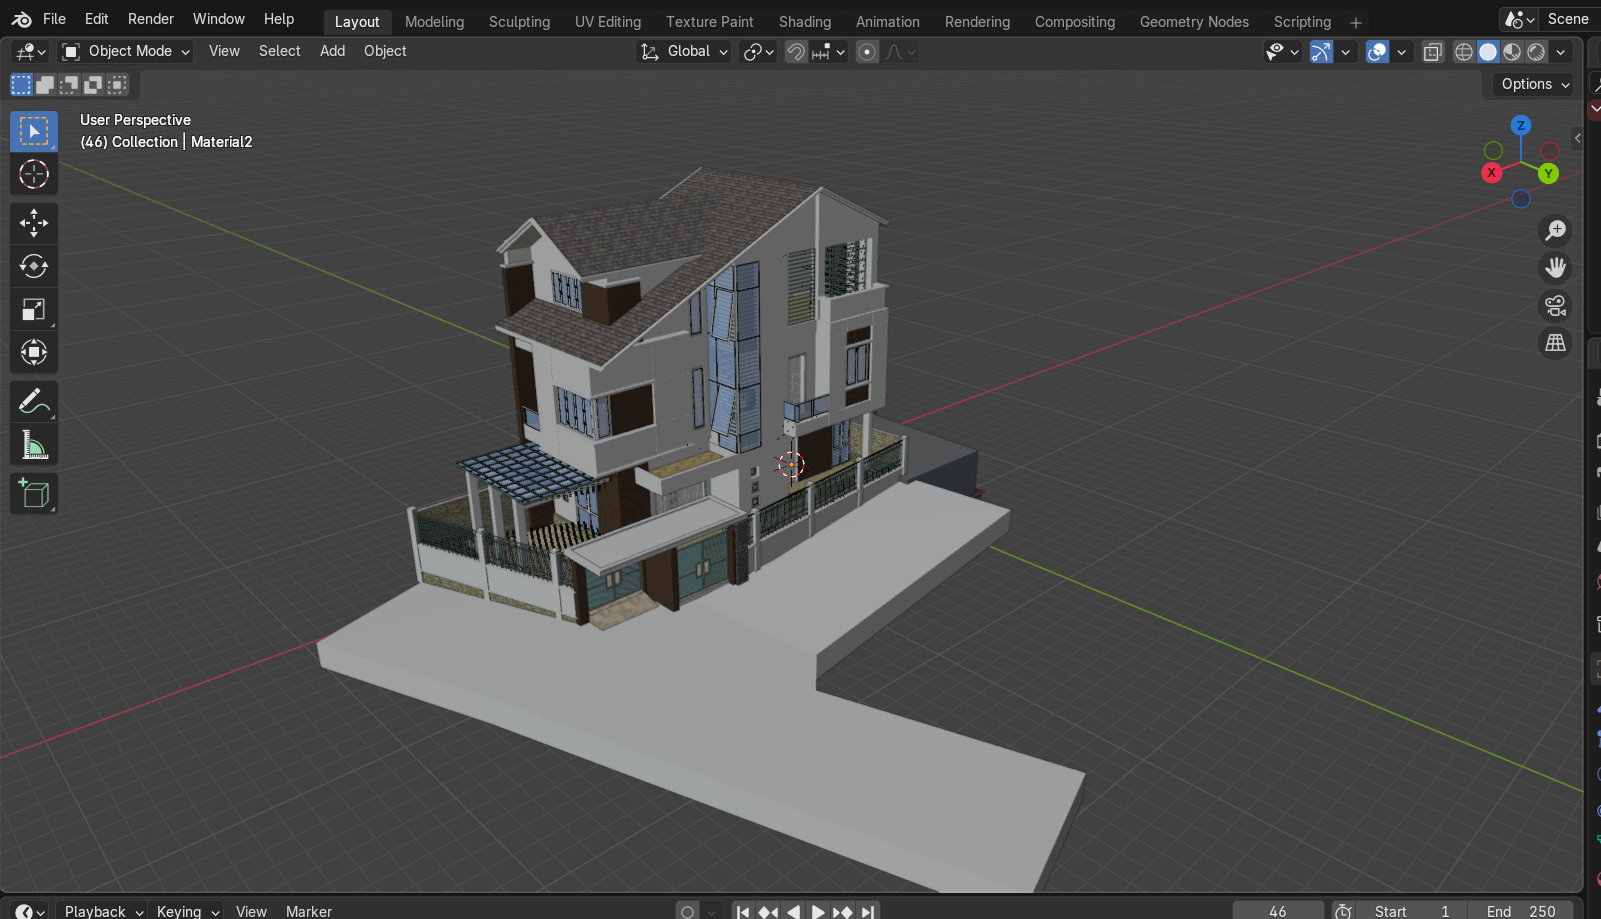The width and height of the screenshot is (1601, 919).
Task: Open Global transform orientation dropdown
Action: click(x=685, y=51)
